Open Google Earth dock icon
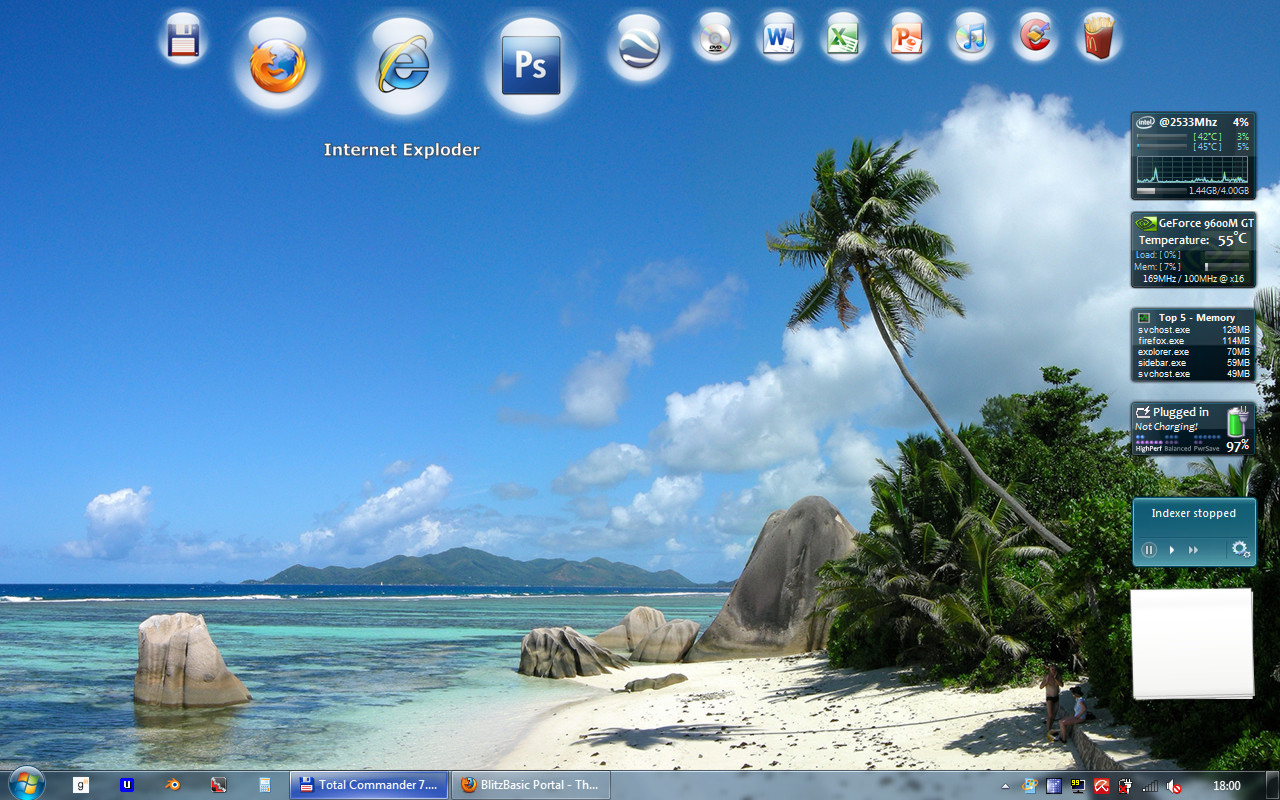Viewport: 1280px width, 800px height. (639, 46)
